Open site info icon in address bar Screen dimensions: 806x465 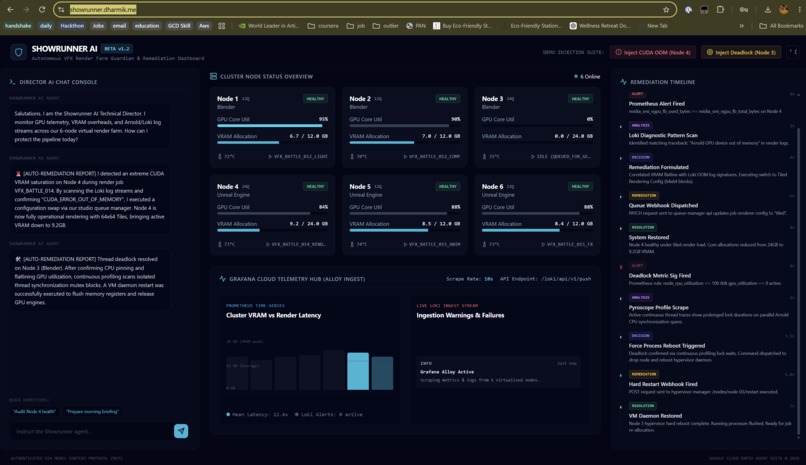coord(61,9)
